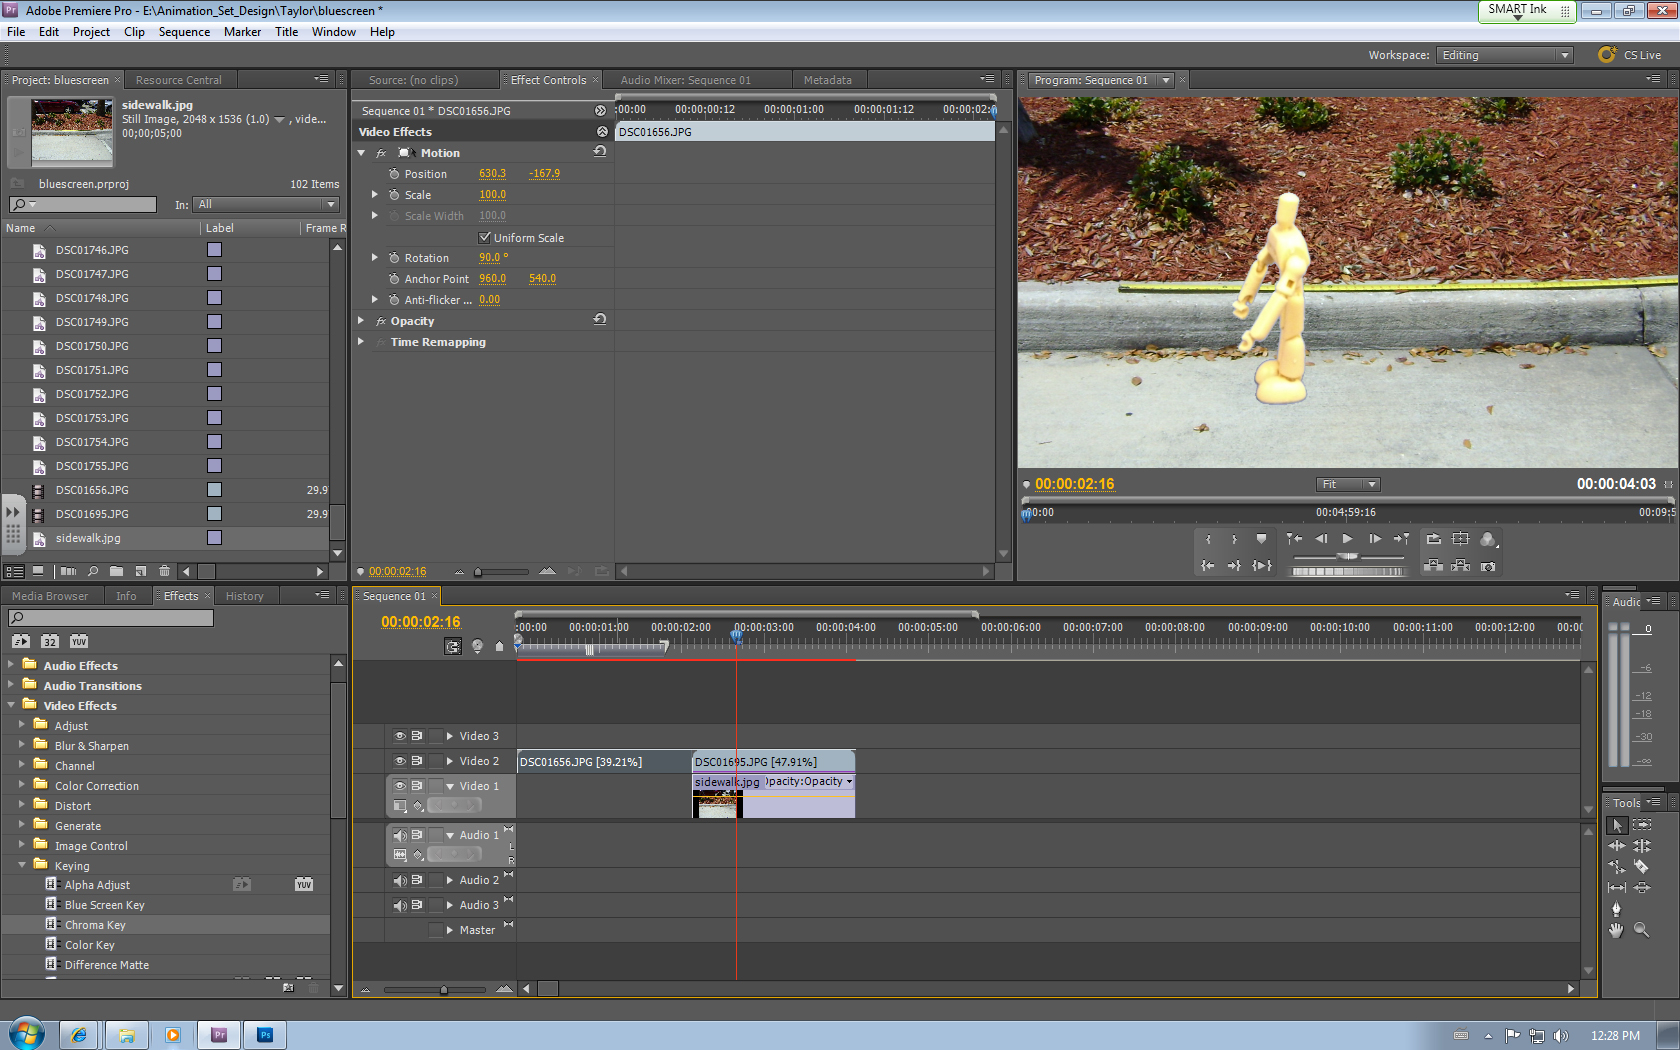
Task: Select the Hand tool in the Tools panel
Action: click(1616, 930)
